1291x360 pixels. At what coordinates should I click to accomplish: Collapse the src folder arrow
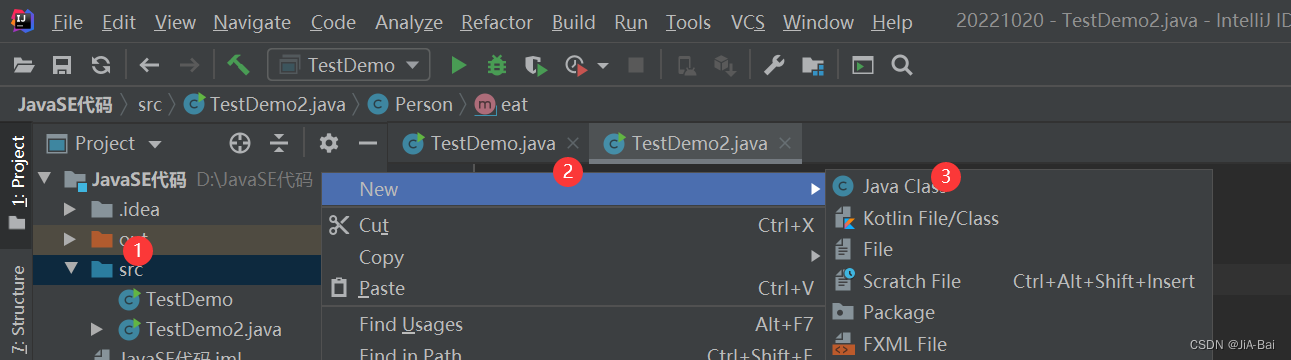(x=70, y=269)
